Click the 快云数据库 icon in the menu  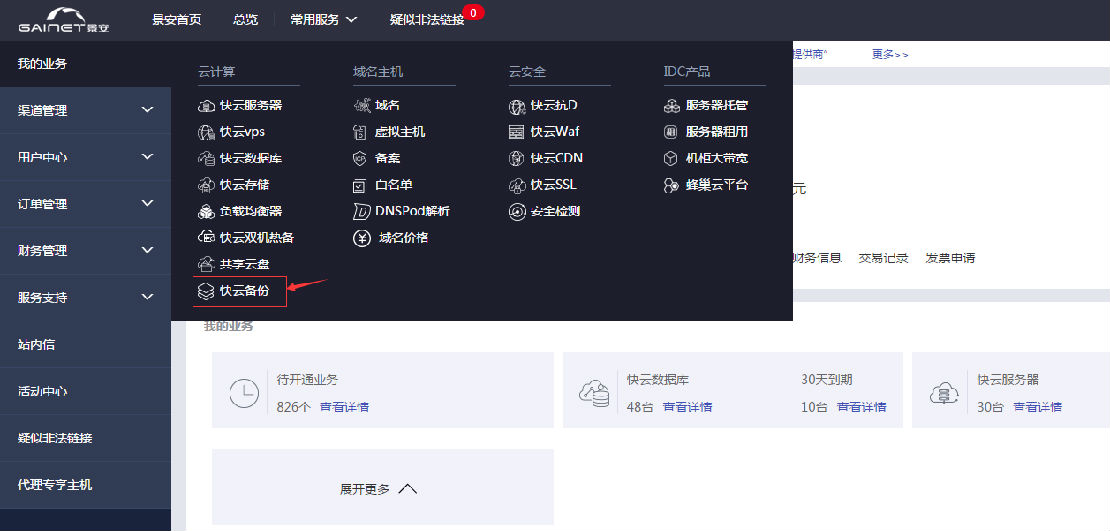tap(206, 158)
